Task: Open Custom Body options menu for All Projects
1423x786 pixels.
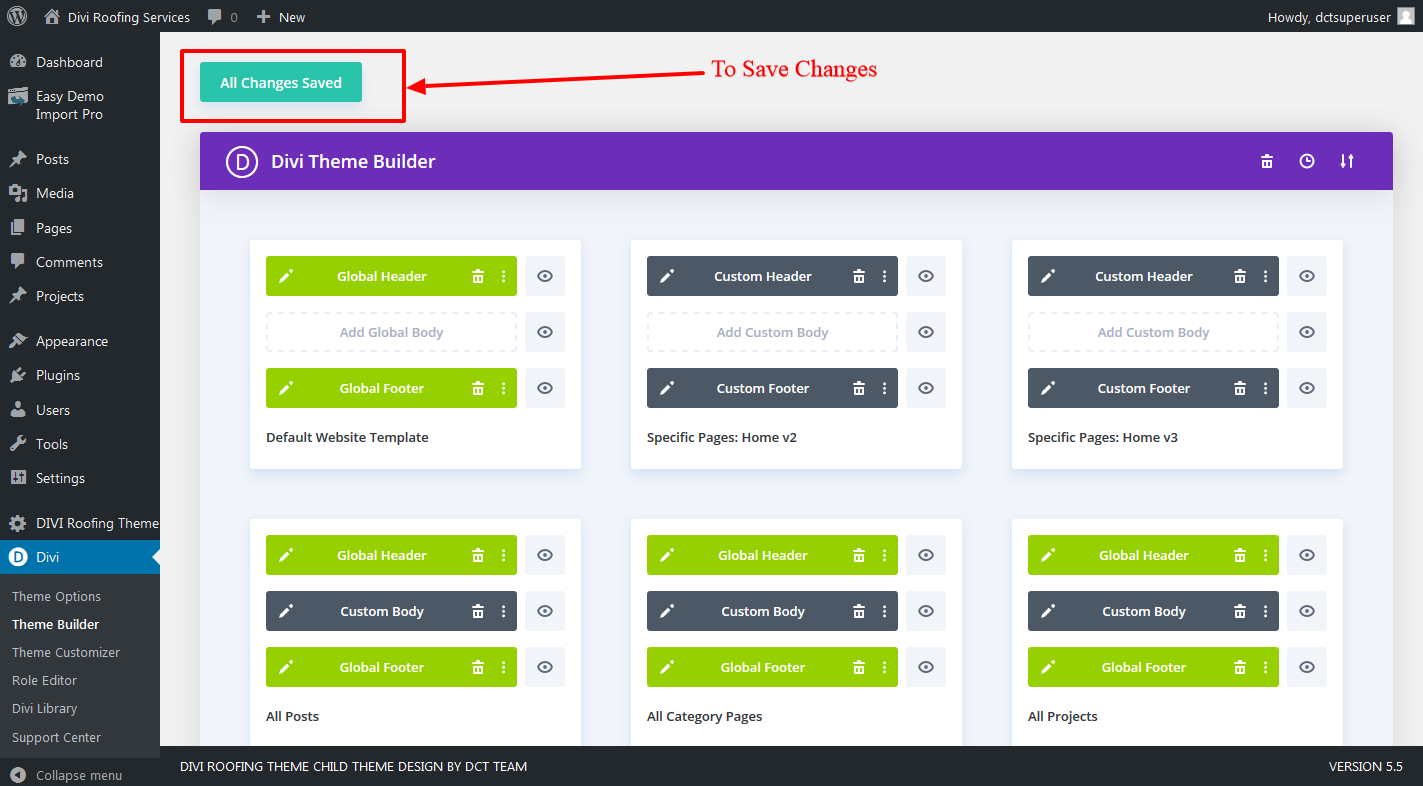Action: click(x=1265, y=611)
